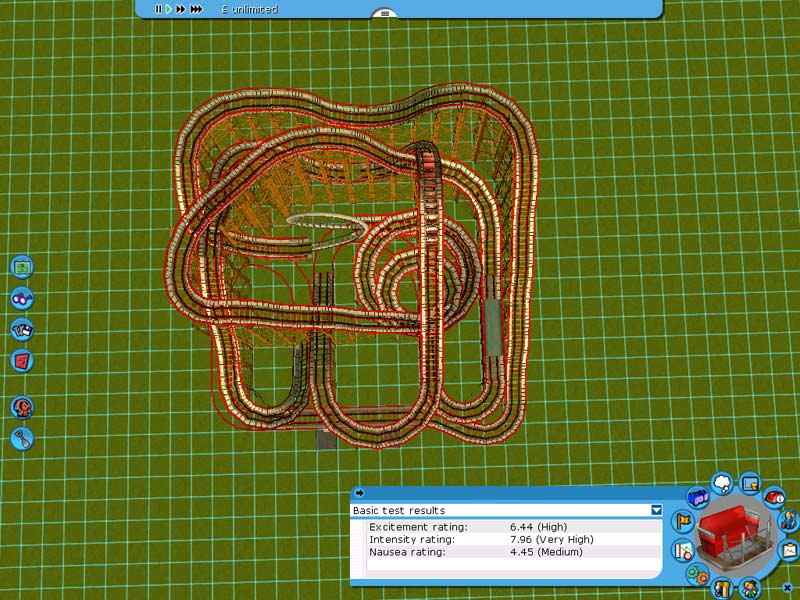Open the red file/load-save menu icon
Viewport: 800px width, 600px height.
[22, 361]
